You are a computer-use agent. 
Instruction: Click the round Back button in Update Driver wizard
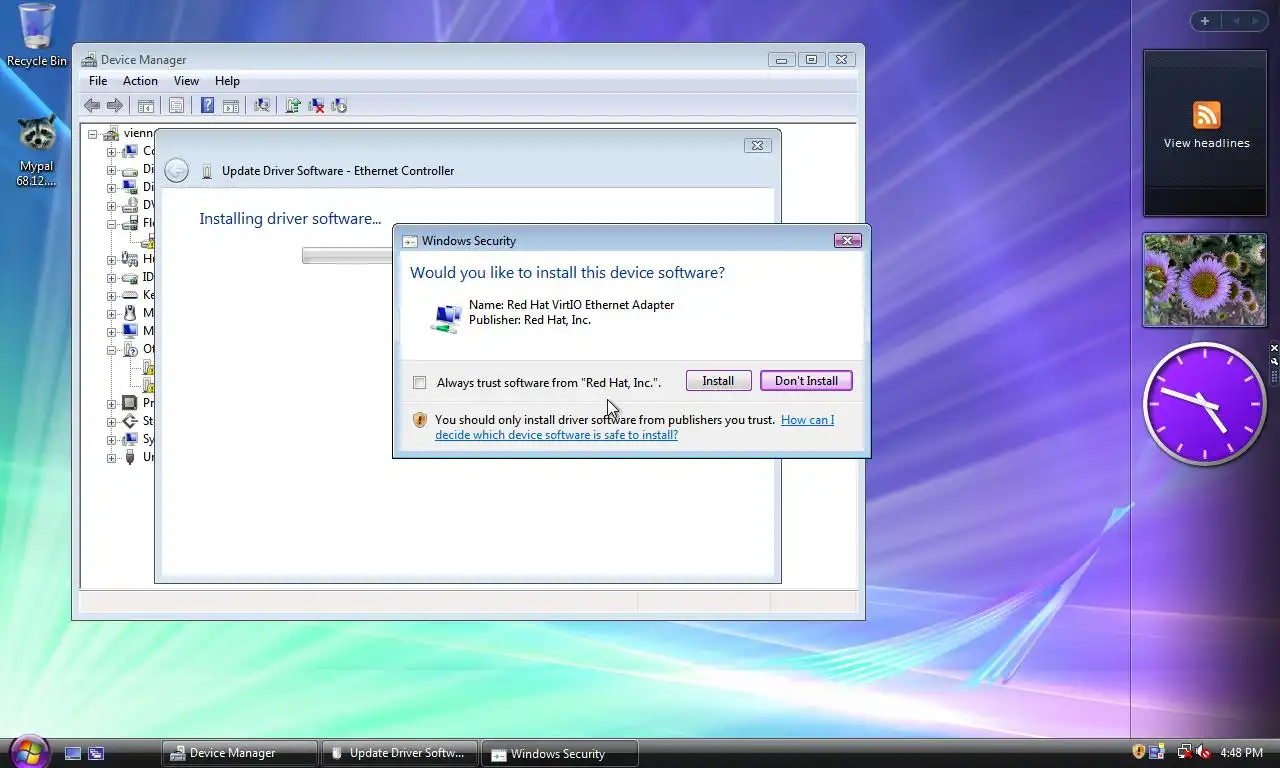pos(176,171)
